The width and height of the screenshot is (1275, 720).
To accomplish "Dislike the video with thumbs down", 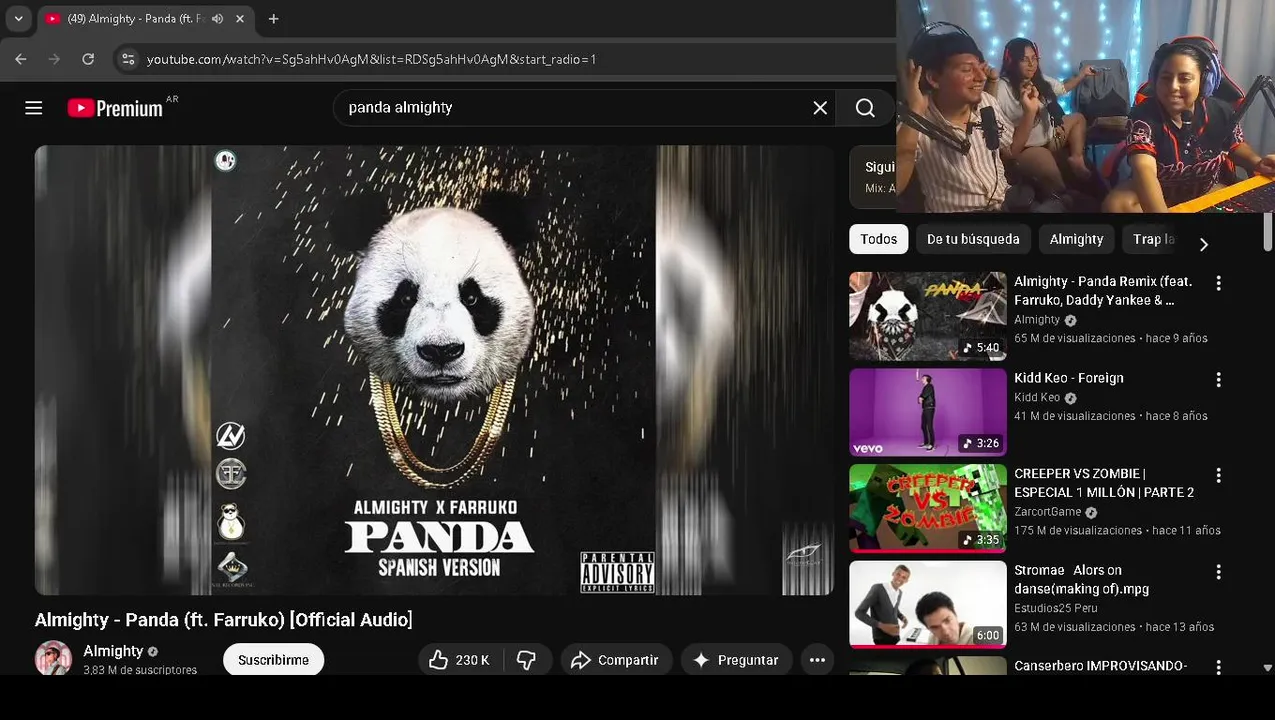I will (526, 660).
